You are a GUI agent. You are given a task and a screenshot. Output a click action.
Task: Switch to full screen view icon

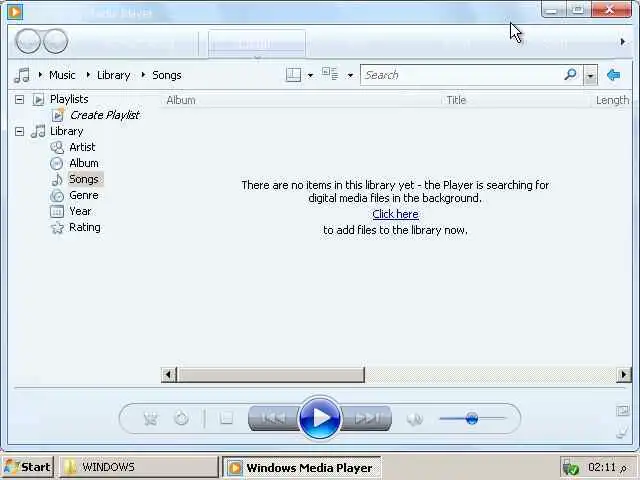(622, 411)
